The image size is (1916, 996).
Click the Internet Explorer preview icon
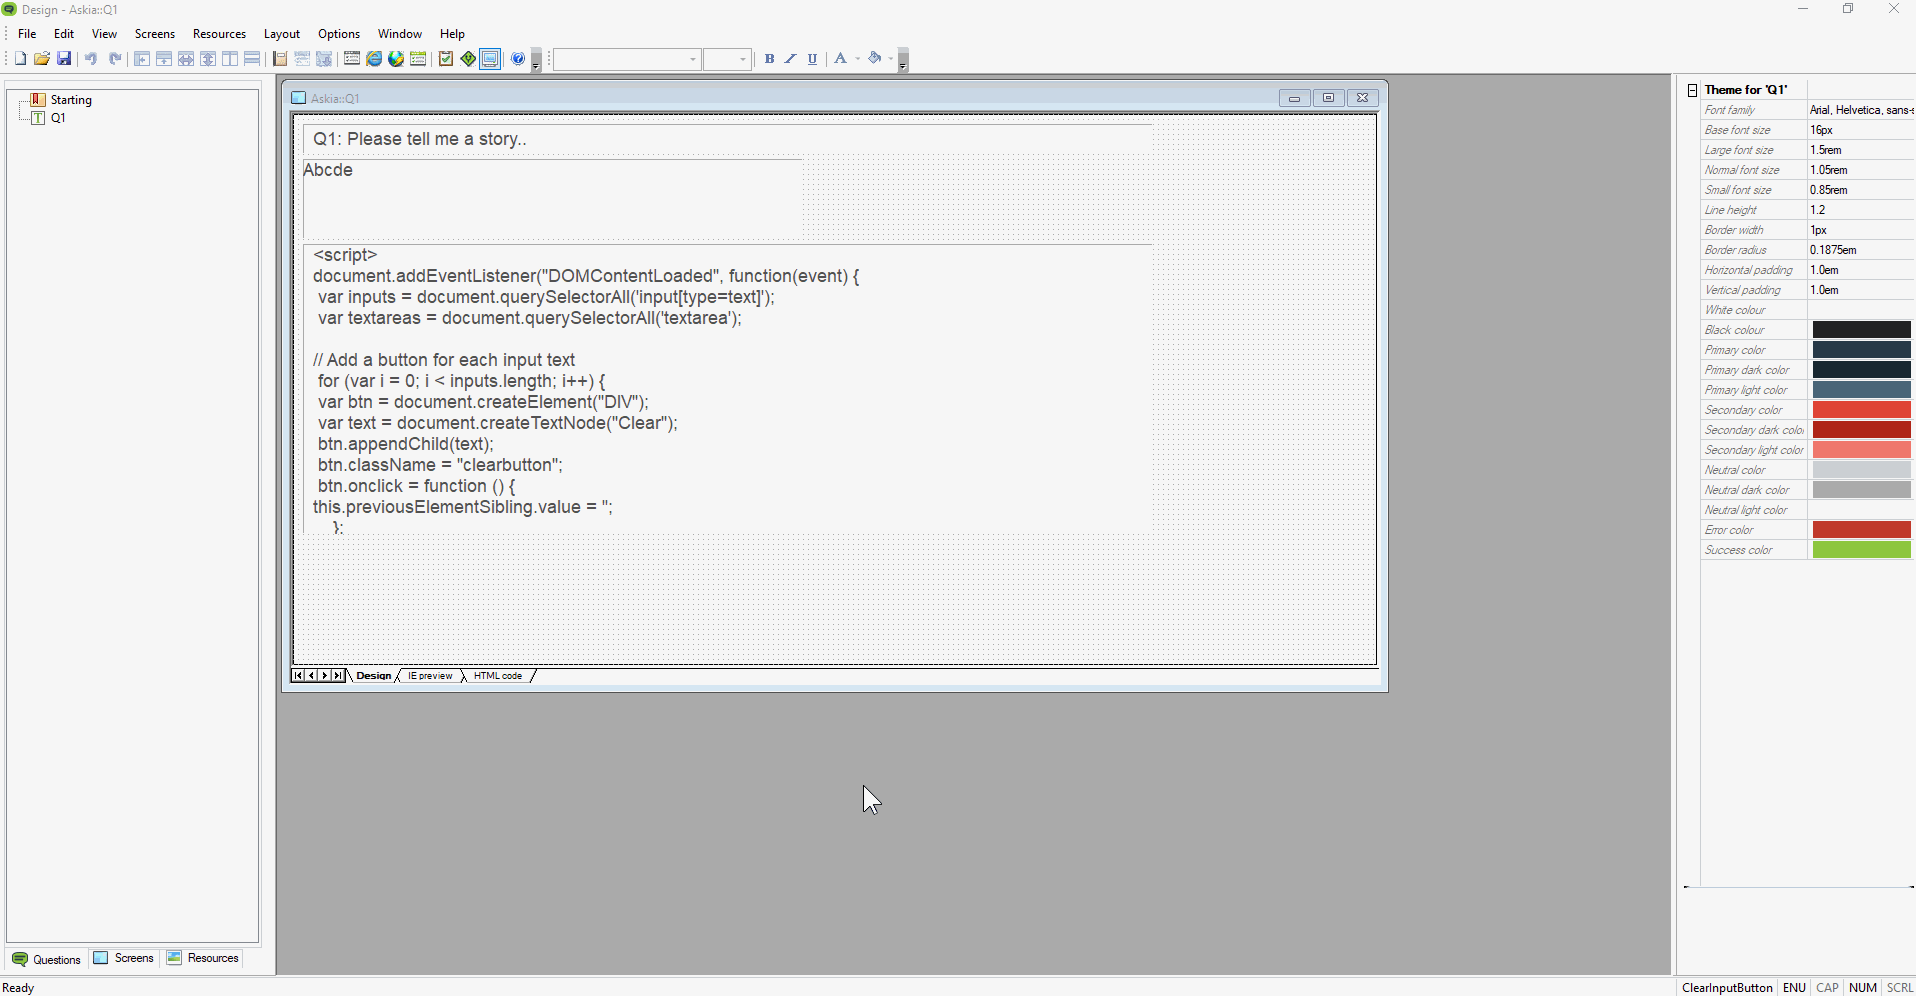[374, 59]
